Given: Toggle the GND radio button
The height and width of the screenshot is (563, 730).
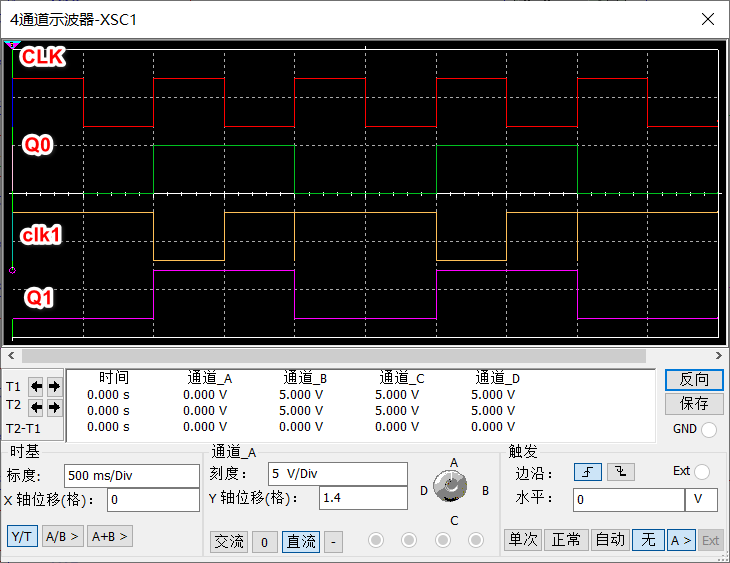Looking at the screenshot, I should tap(709, 430).
